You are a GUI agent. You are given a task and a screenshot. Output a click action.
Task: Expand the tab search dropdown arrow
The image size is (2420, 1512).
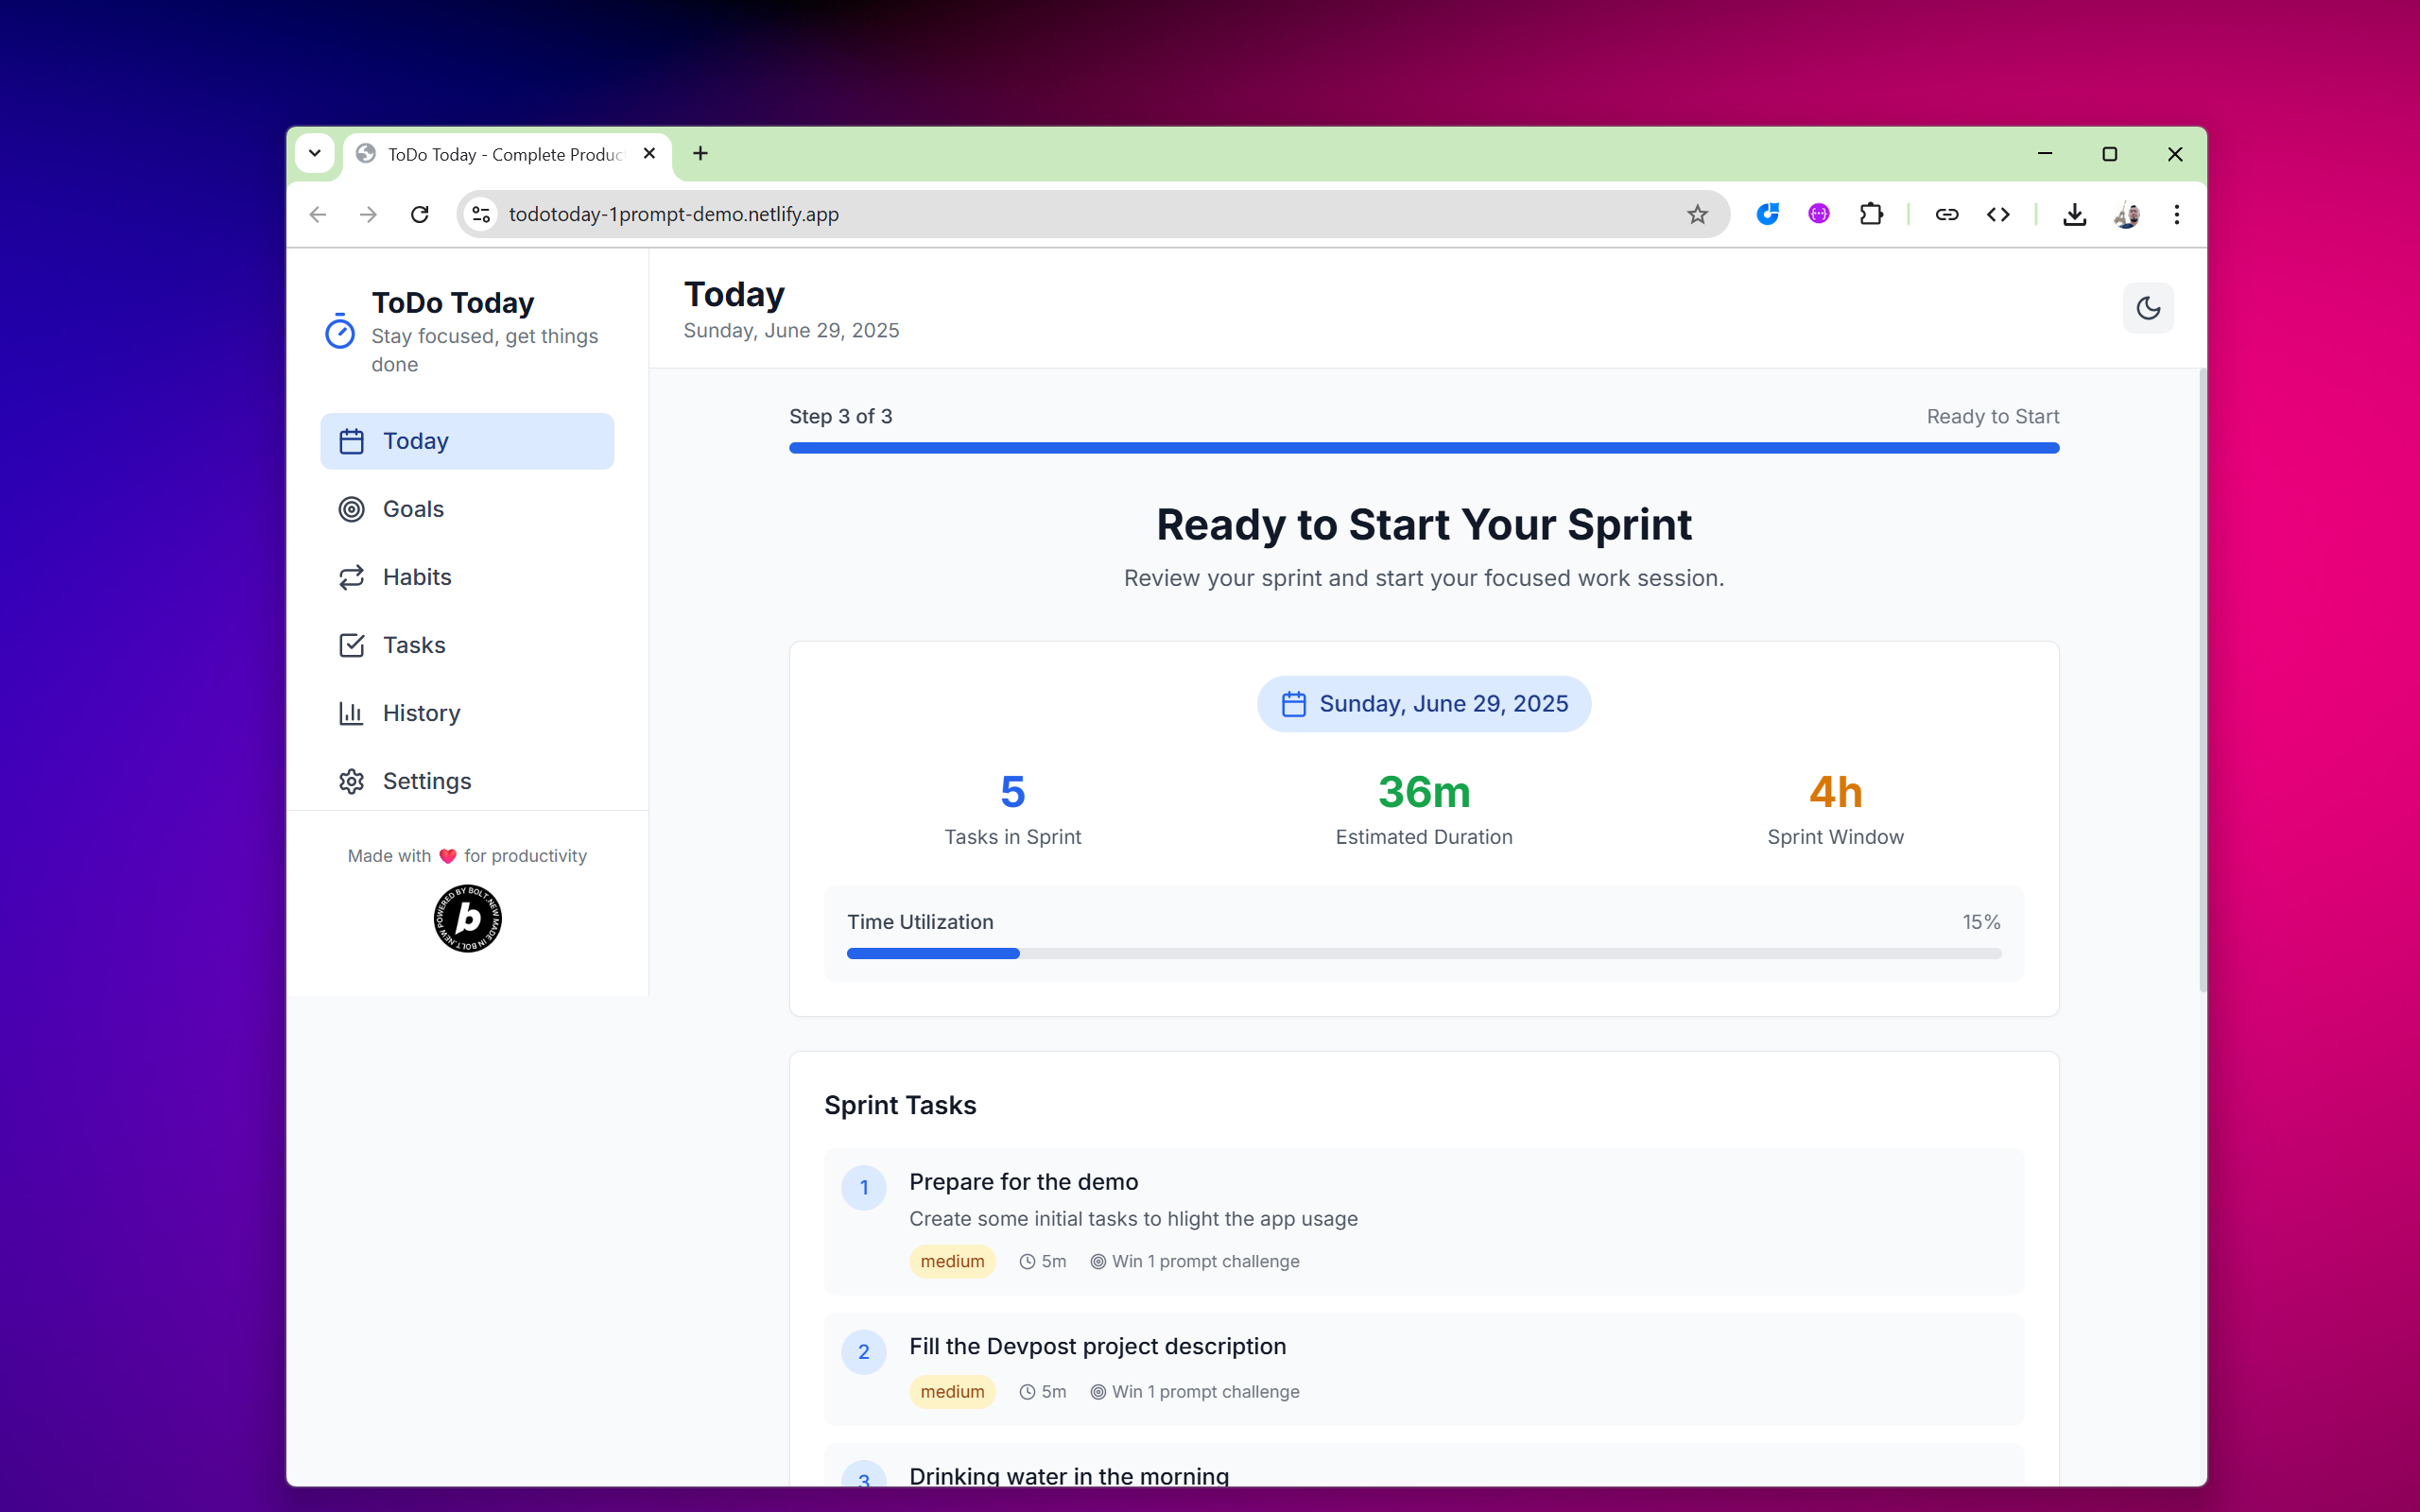(x=314, y=153)
